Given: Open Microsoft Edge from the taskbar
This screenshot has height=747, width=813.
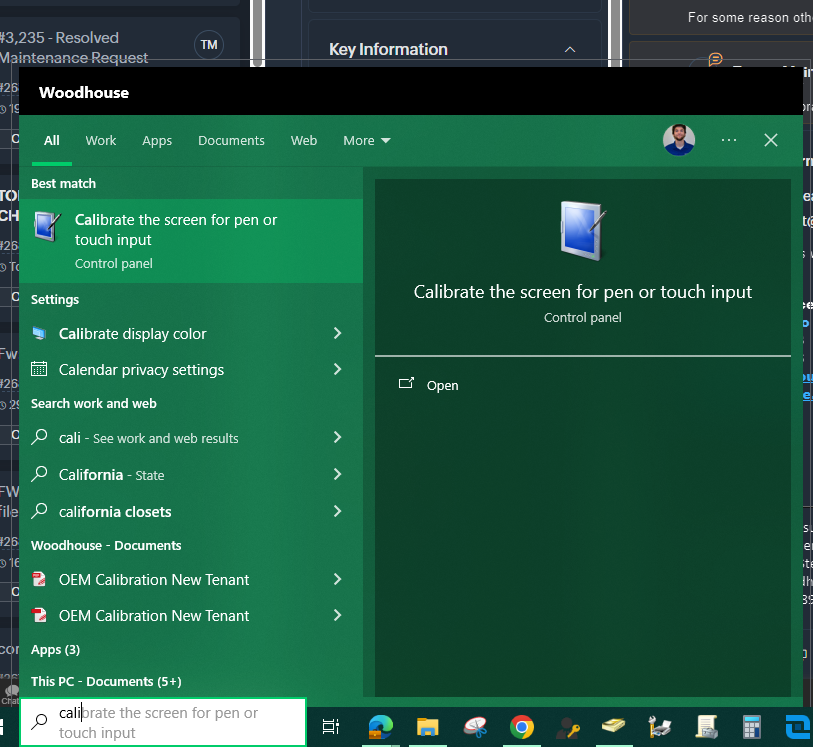Looking at the screenshot, I should point(381,727).
